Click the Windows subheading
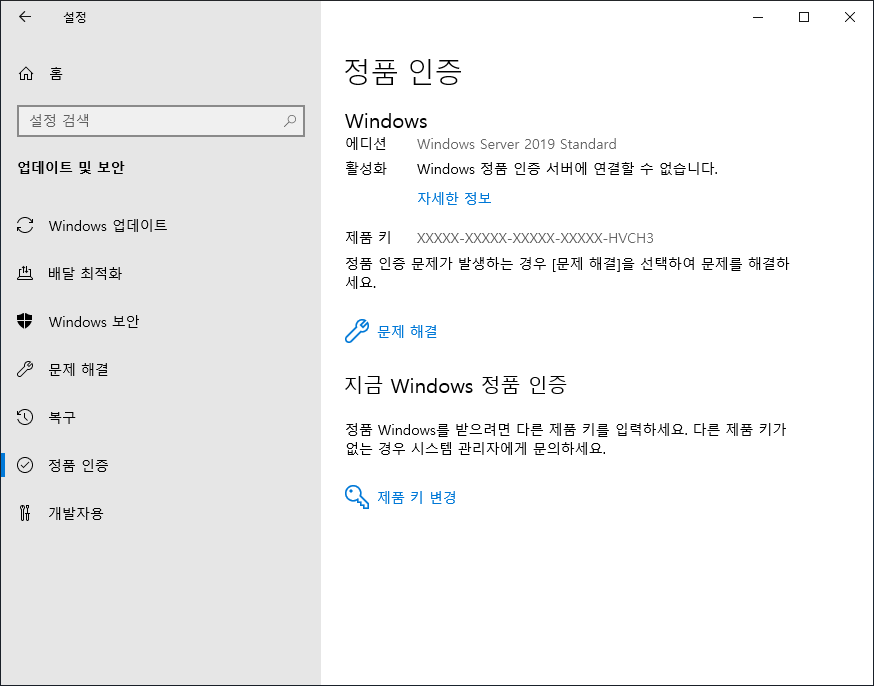The height and width of the screenshot is (686, 874). point(386,121)
